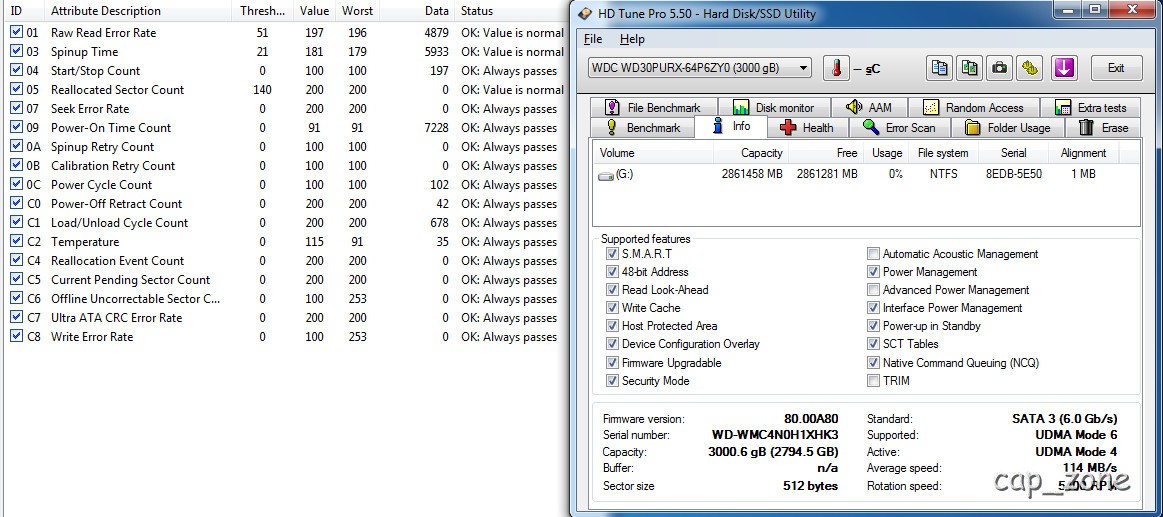This screenshot has width=1163, height=517.
Task: Toggle the Power-up in Standby checkbox
Action: pos(874,326)
